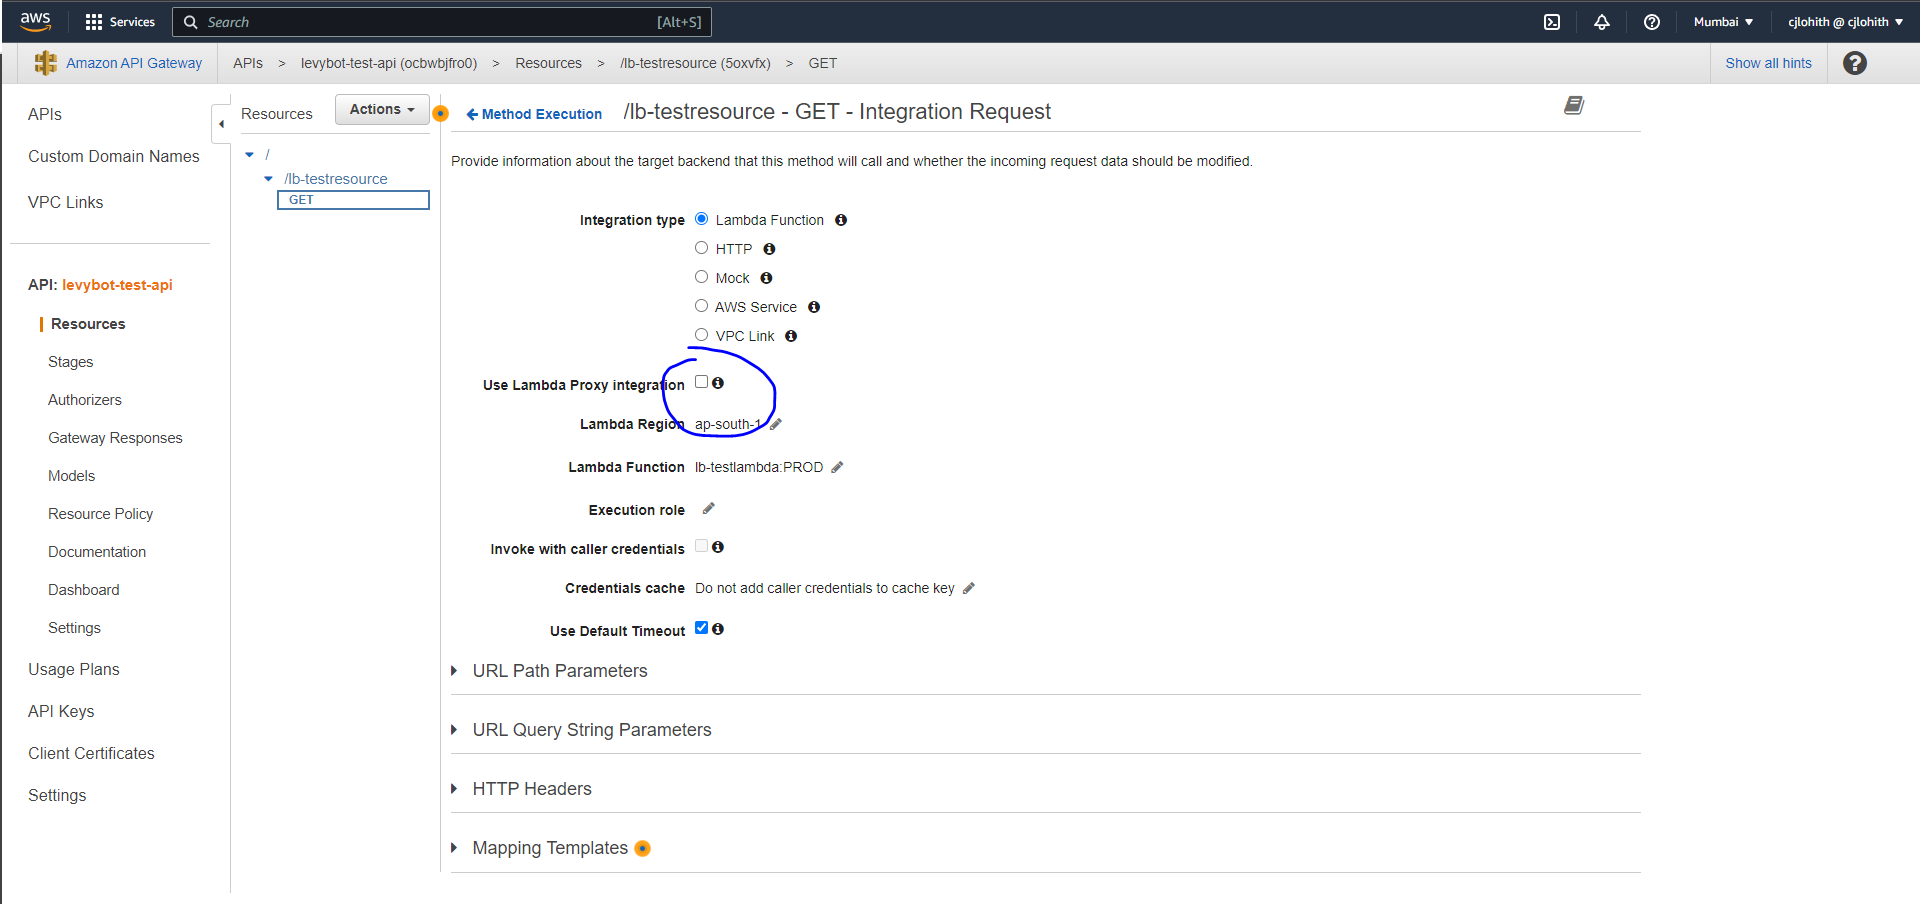Open Usage Plans in sidebar
This screenshot has height=904, width=1920.
(74, 669)
